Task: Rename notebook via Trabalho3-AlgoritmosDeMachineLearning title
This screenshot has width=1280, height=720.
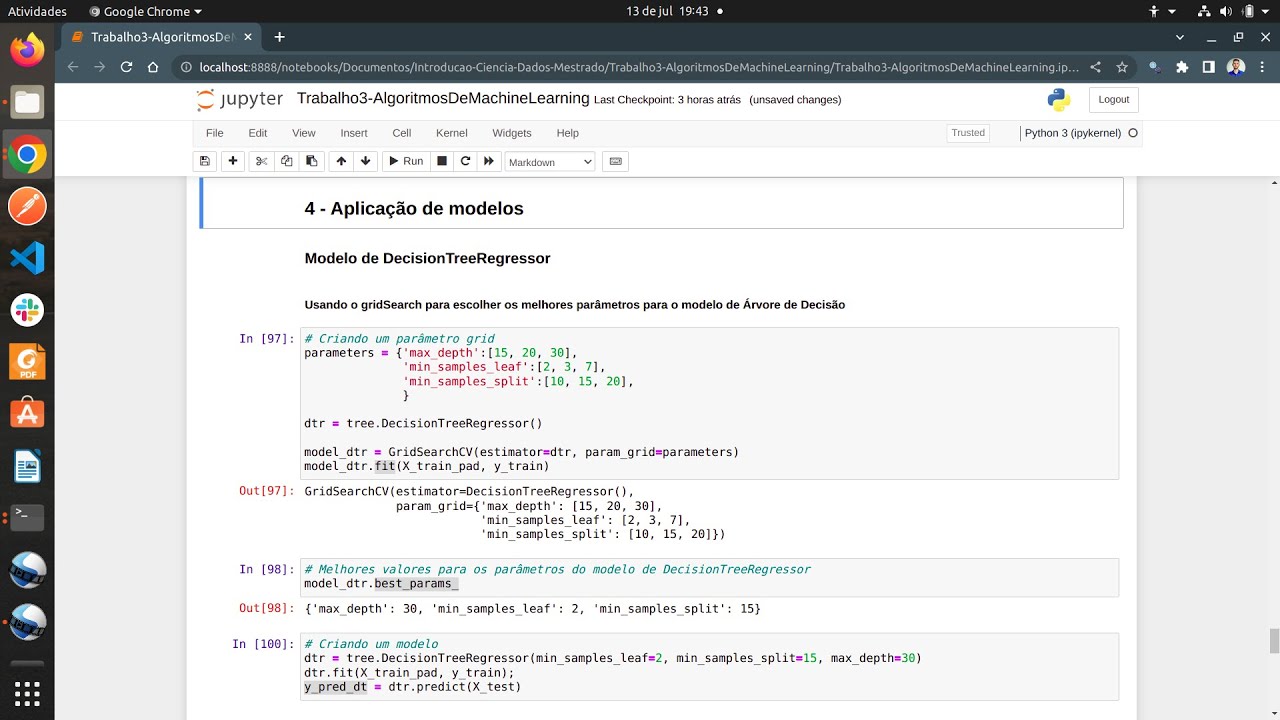Action: pyautogui.click(x=443, y=99)
